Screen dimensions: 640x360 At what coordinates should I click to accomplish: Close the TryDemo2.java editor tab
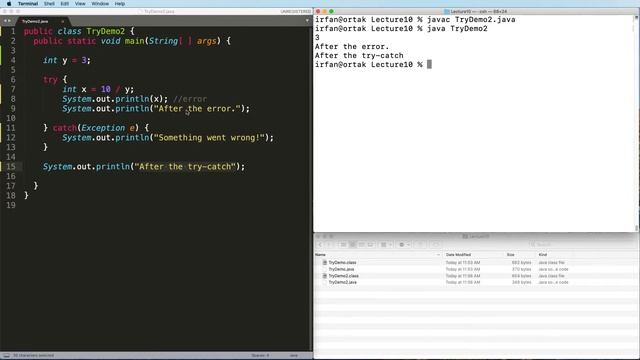click(x=62, y=21)
